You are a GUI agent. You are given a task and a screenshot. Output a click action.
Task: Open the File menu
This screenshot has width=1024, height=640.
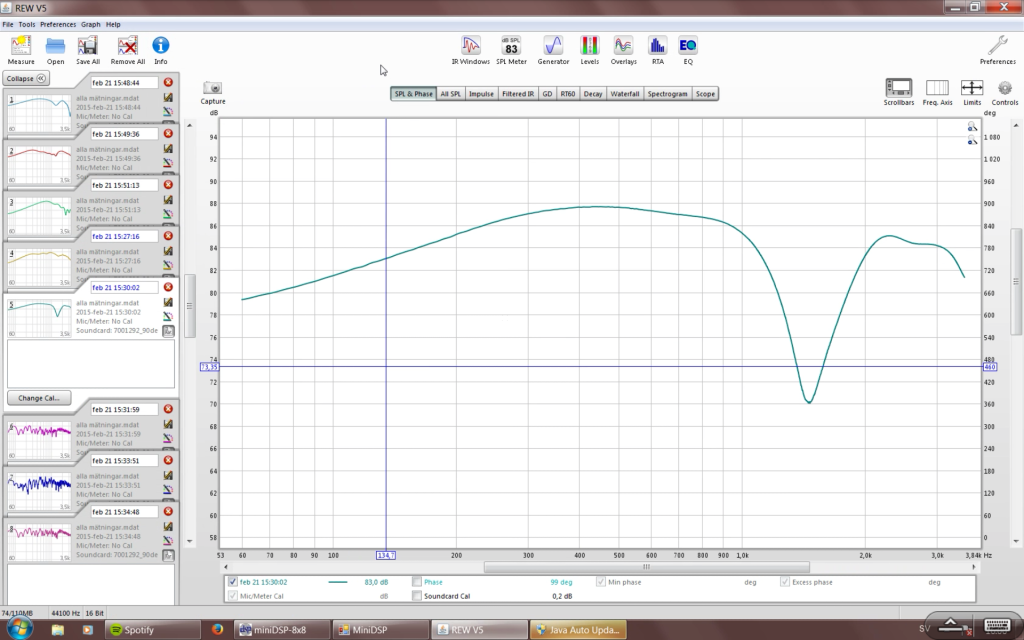pyautogui.click(x=8, y=24)
